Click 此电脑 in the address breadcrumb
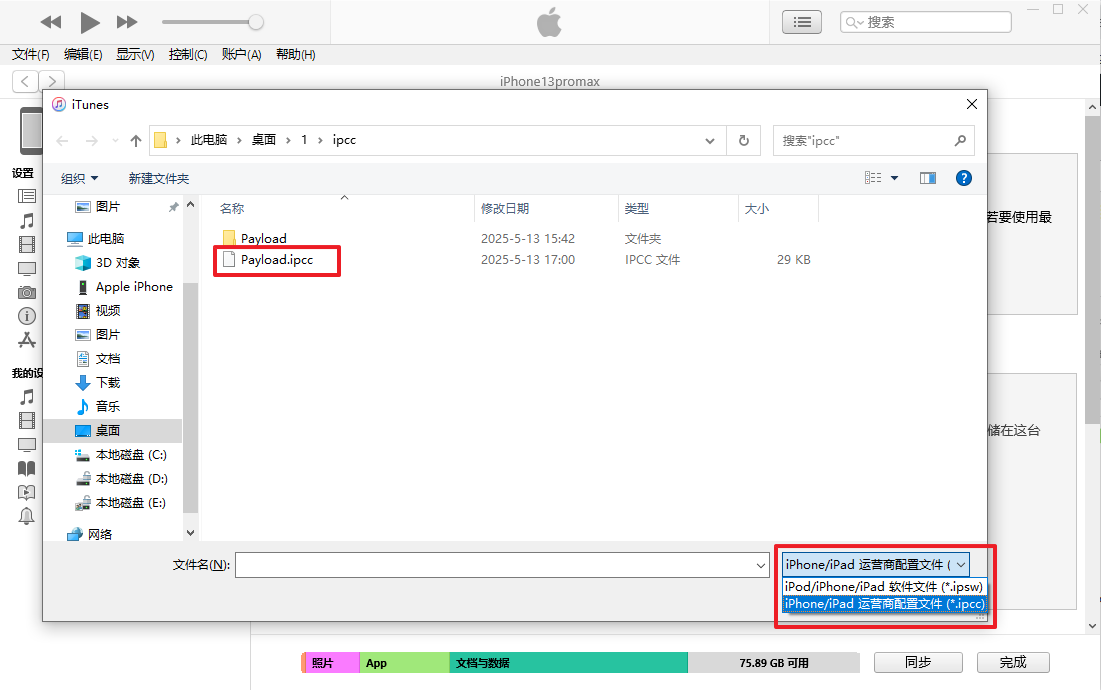The width and height of the screenshot is (1101, 690). pos(209,140)
